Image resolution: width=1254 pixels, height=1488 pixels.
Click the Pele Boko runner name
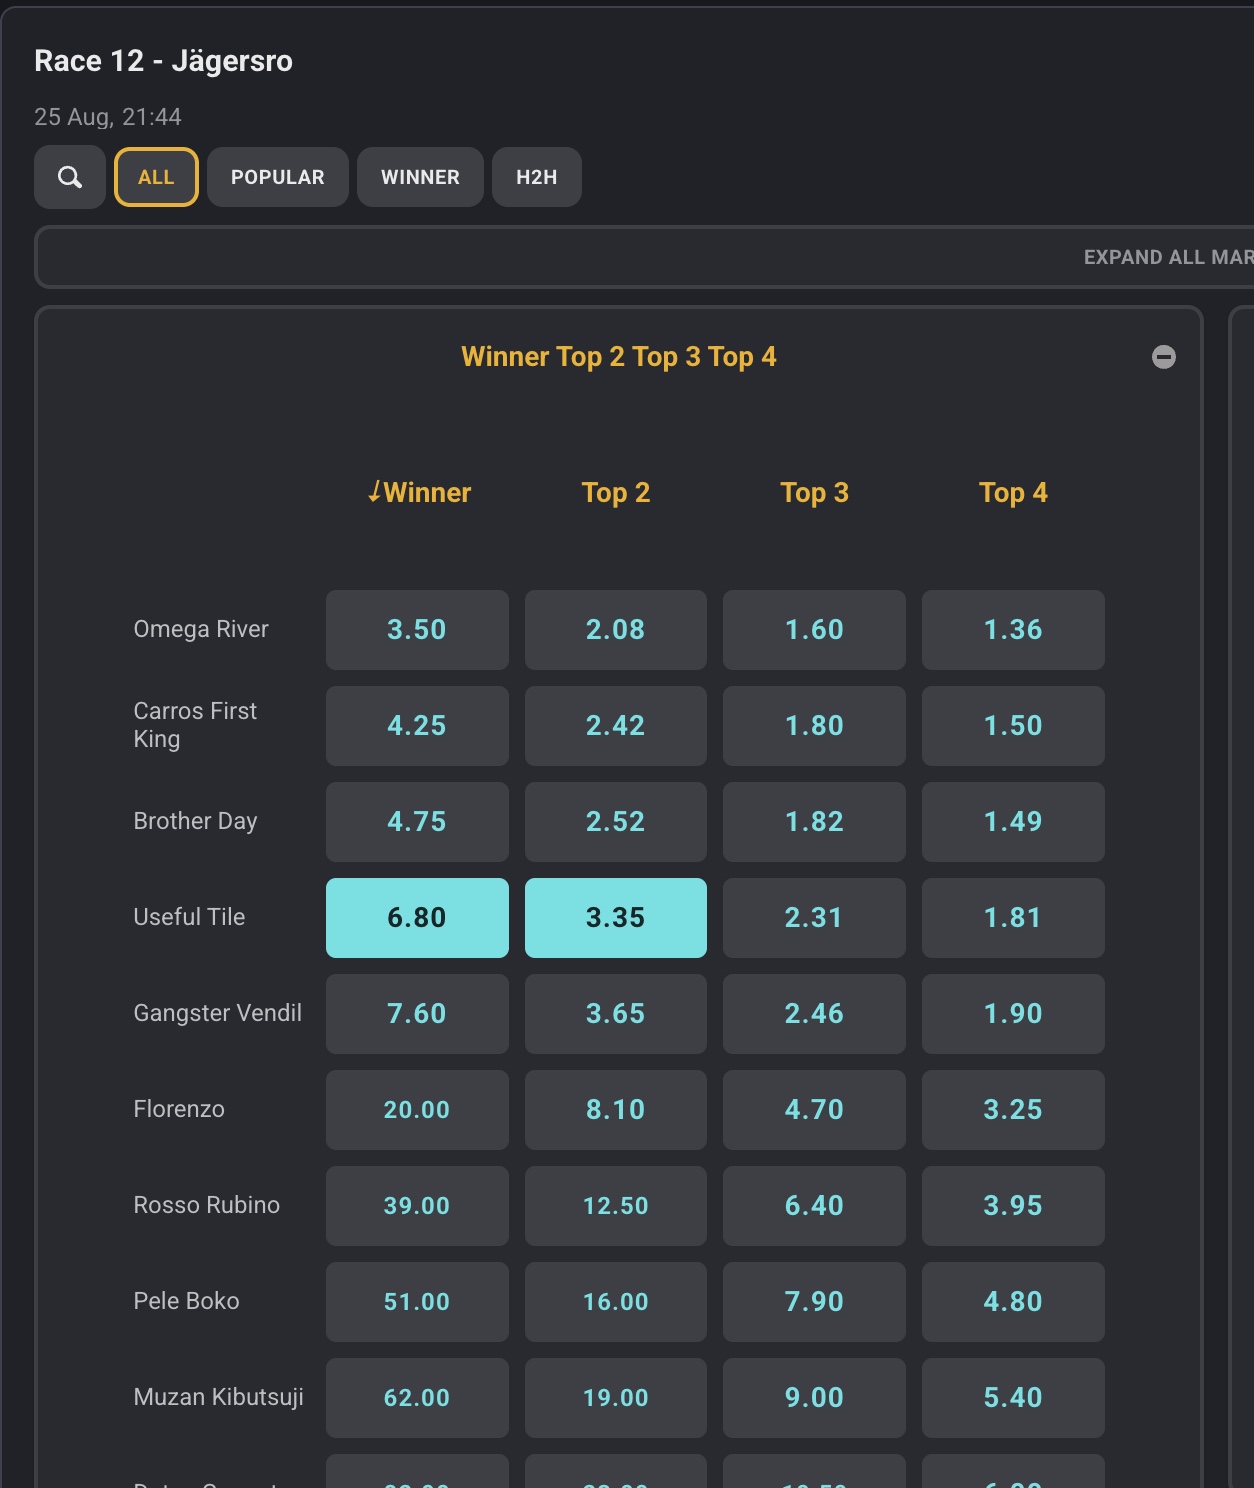pyautogui.click(x=186, y=1301)
